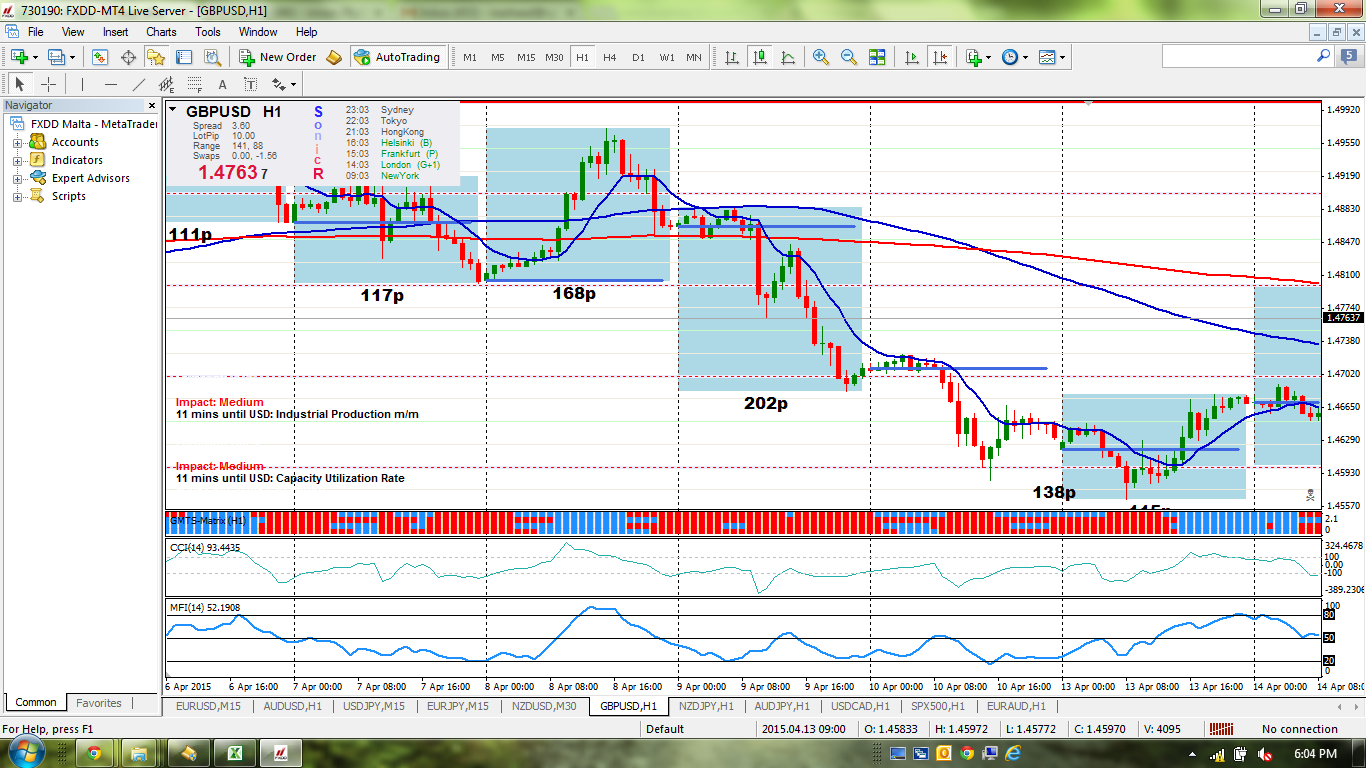
Task: Switch to the SPX500,H1 chart tab
Action: (938, 706)
